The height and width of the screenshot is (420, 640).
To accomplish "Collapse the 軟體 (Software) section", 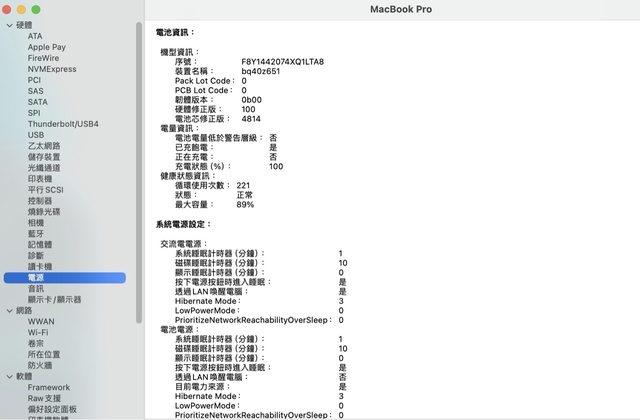I will pyautogui.click(x=8, y=376).
